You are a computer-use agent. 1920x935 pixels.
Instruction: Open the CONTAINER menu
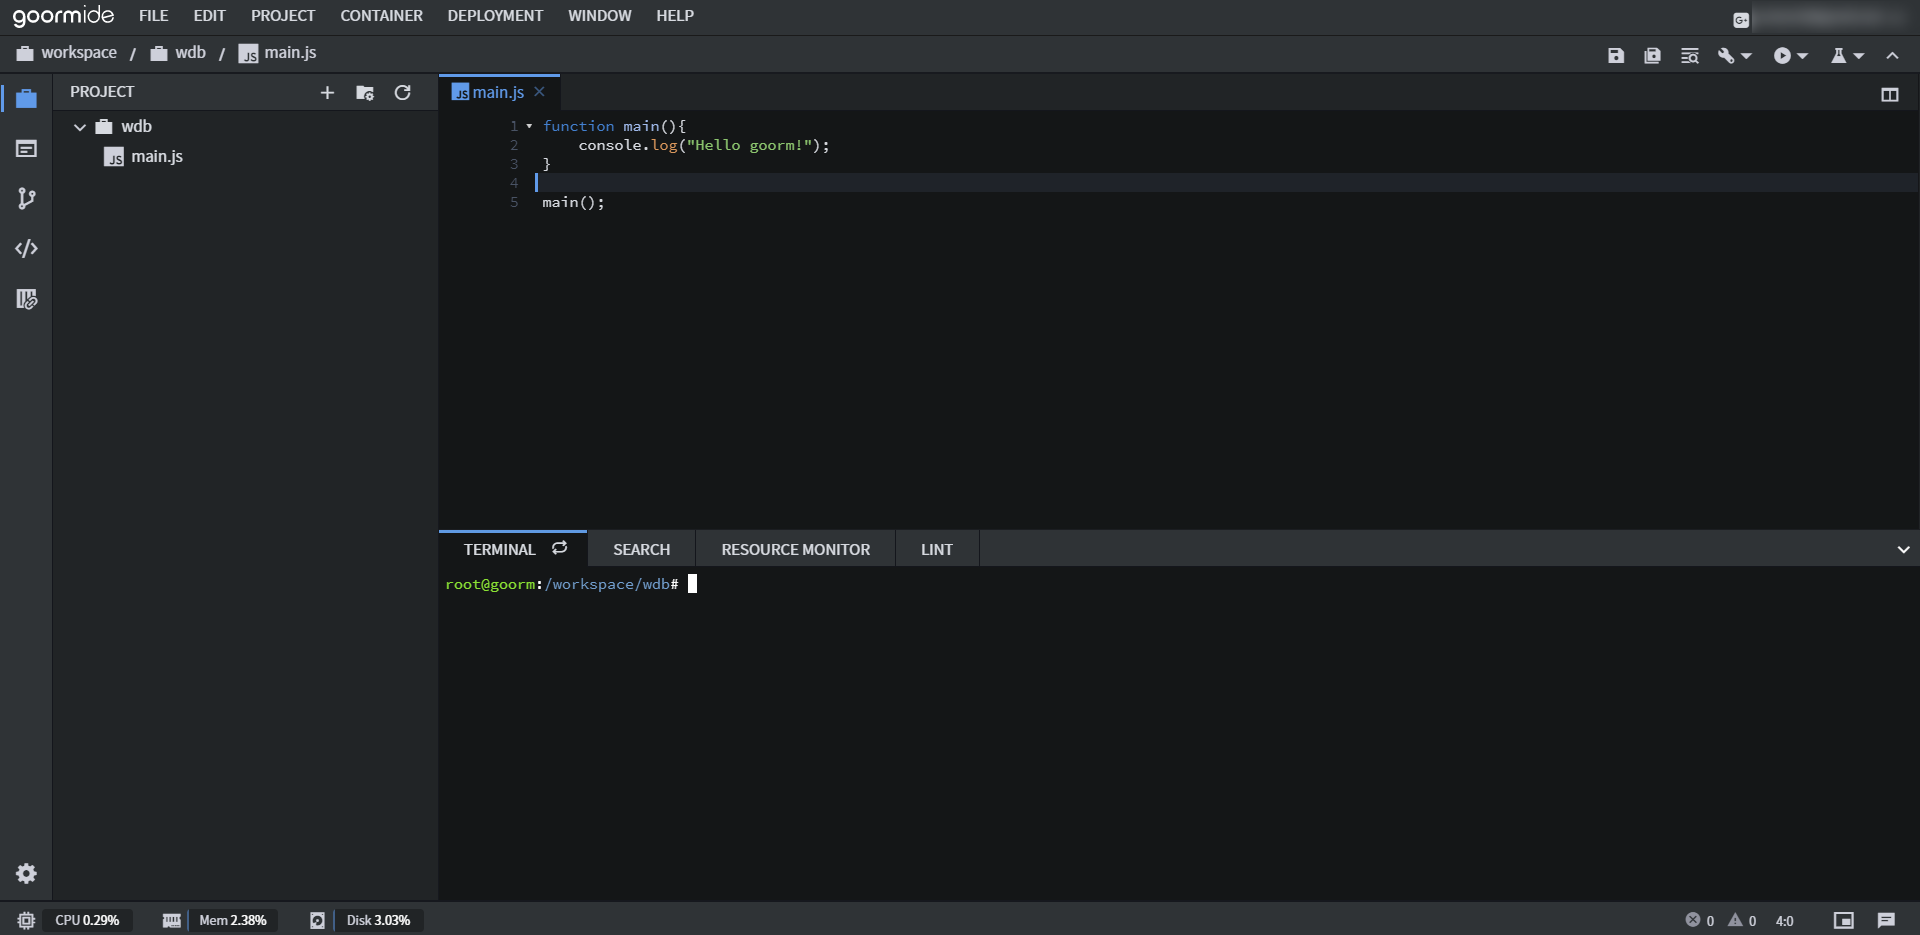point(381,16)
